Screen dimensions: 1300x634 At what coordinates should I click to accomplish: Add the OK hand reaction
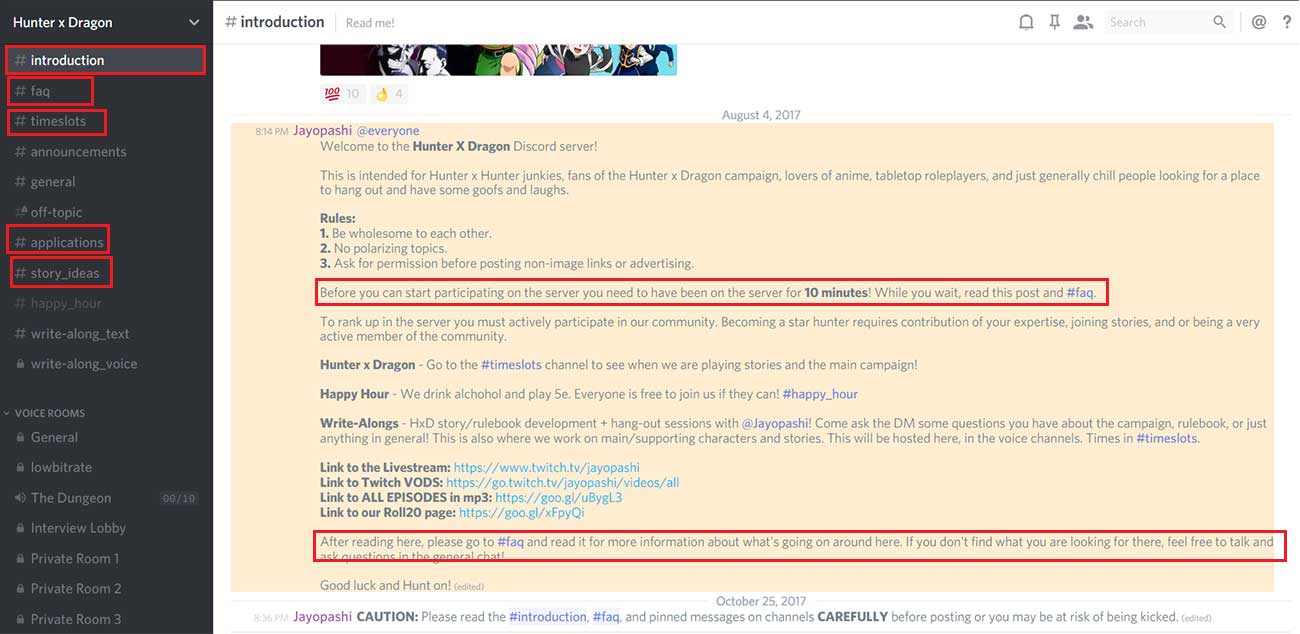coord(388,94)
